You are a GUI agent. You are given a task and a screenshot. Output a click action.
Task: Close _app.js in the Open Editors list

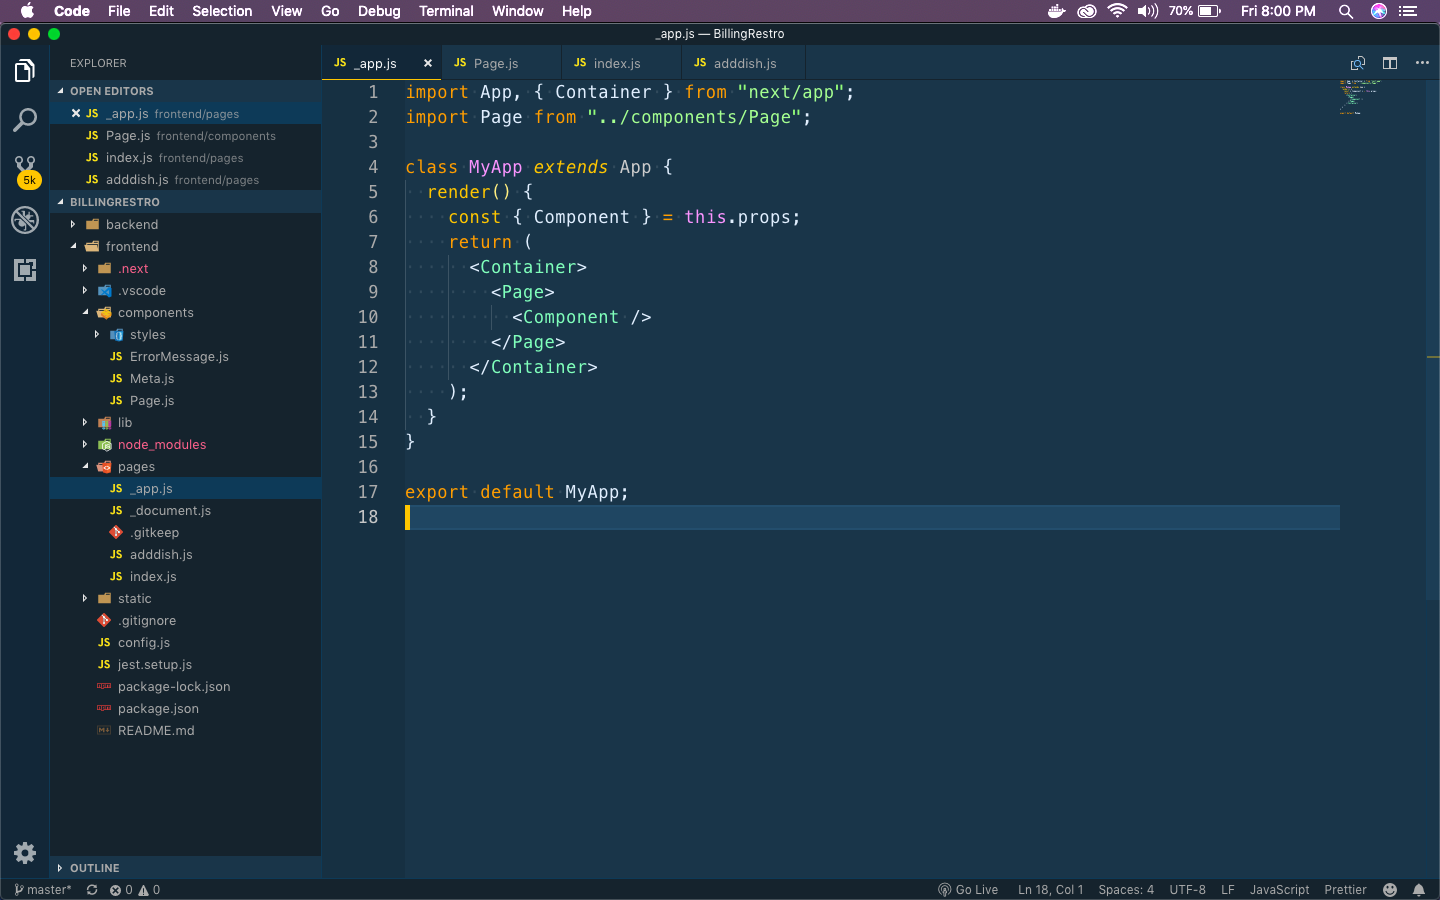[x=76, y=114]
